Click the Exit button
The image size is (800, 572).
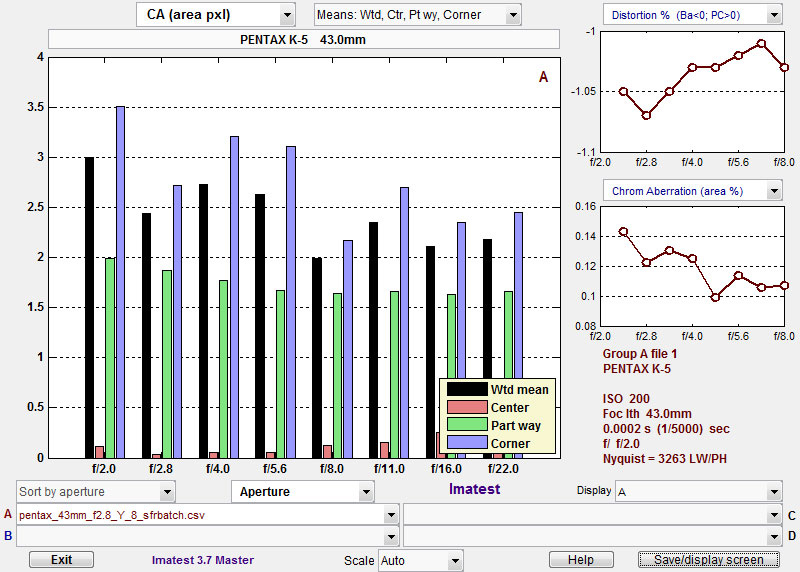[x=61, y=560]
